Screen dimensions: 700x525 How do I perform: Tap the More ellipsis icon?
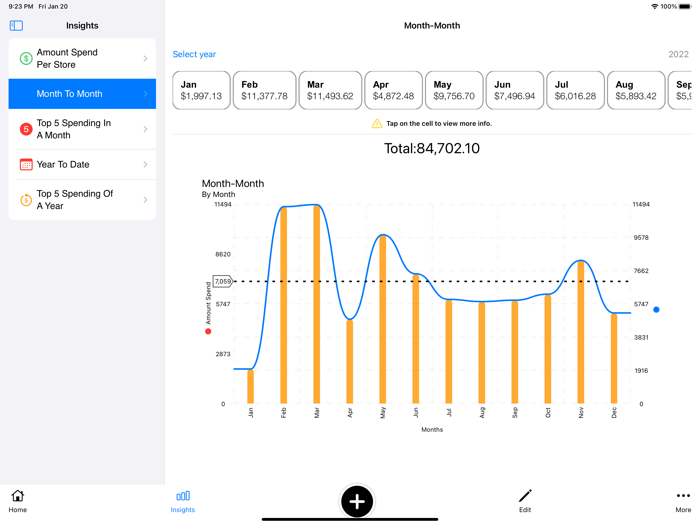click(x=683, y=496)
